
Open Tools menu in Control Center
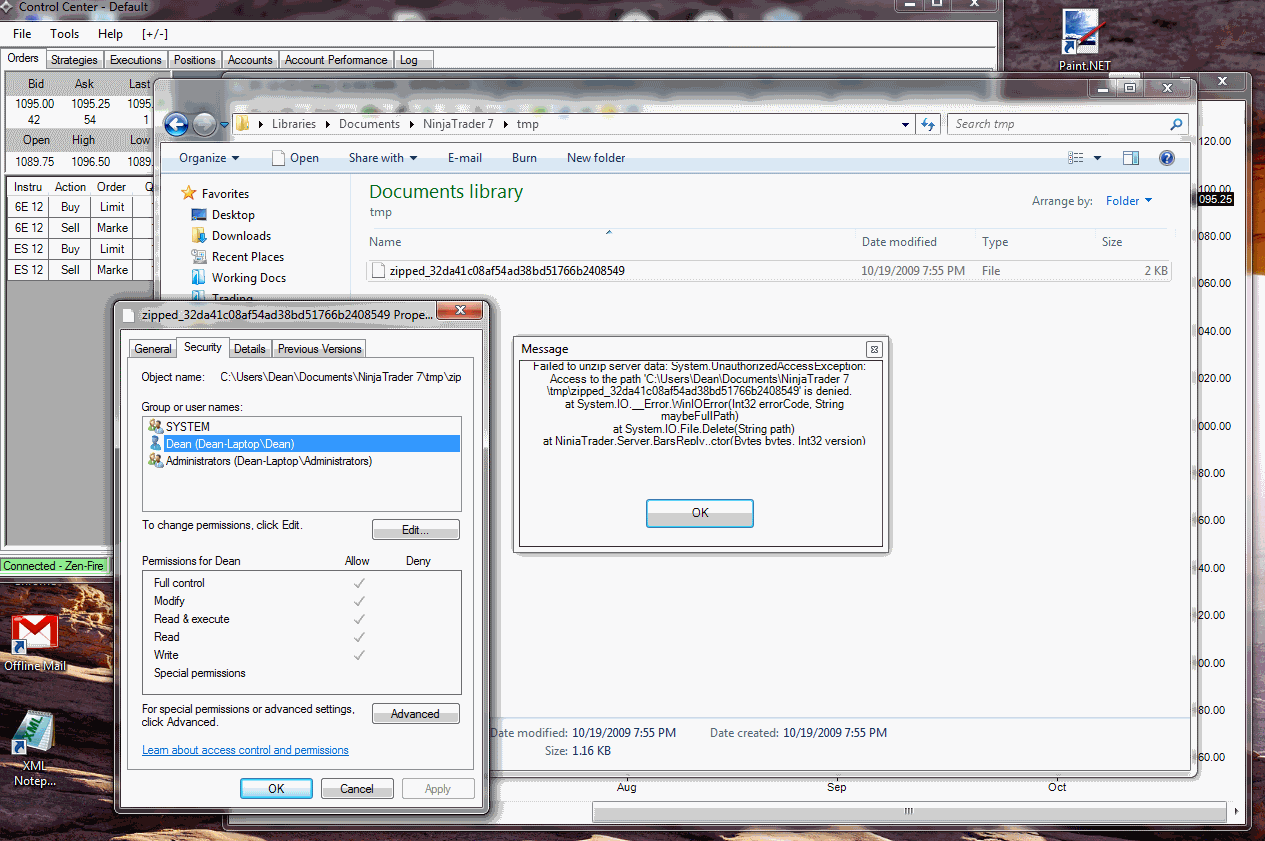point(65,34)
